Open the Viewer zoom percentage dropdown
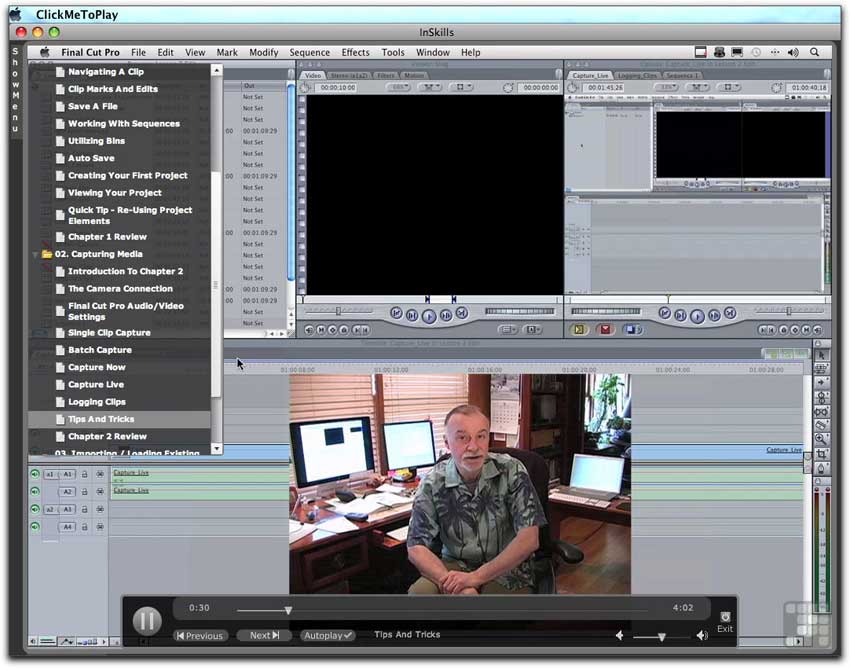The height and width of the screenshot is (668, 850). [399, 87]
